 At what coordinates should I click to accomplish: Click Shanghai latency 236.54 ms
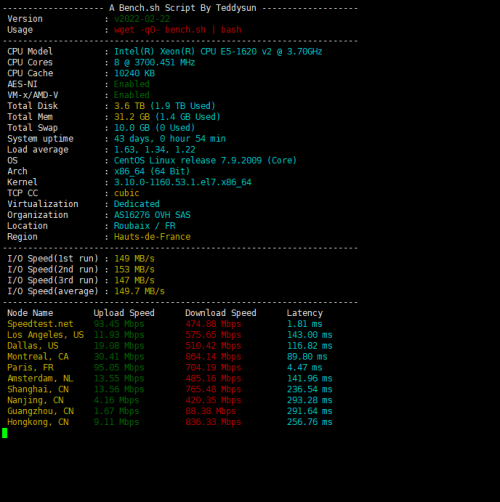point(310,389)
